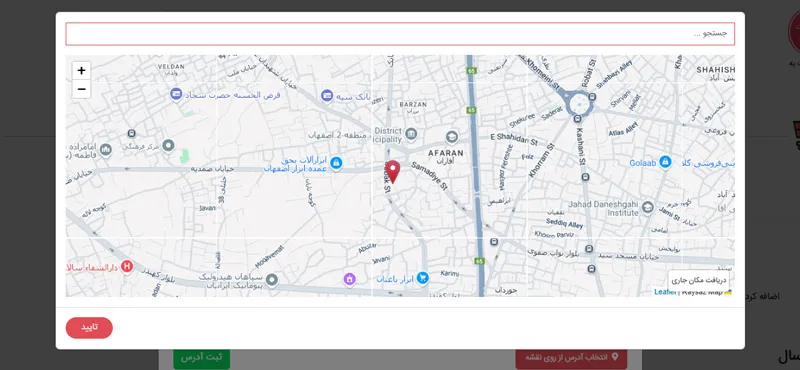Select the District Municipality building icon
This screenshot has width=800, height=370.
tap(411, 135)
